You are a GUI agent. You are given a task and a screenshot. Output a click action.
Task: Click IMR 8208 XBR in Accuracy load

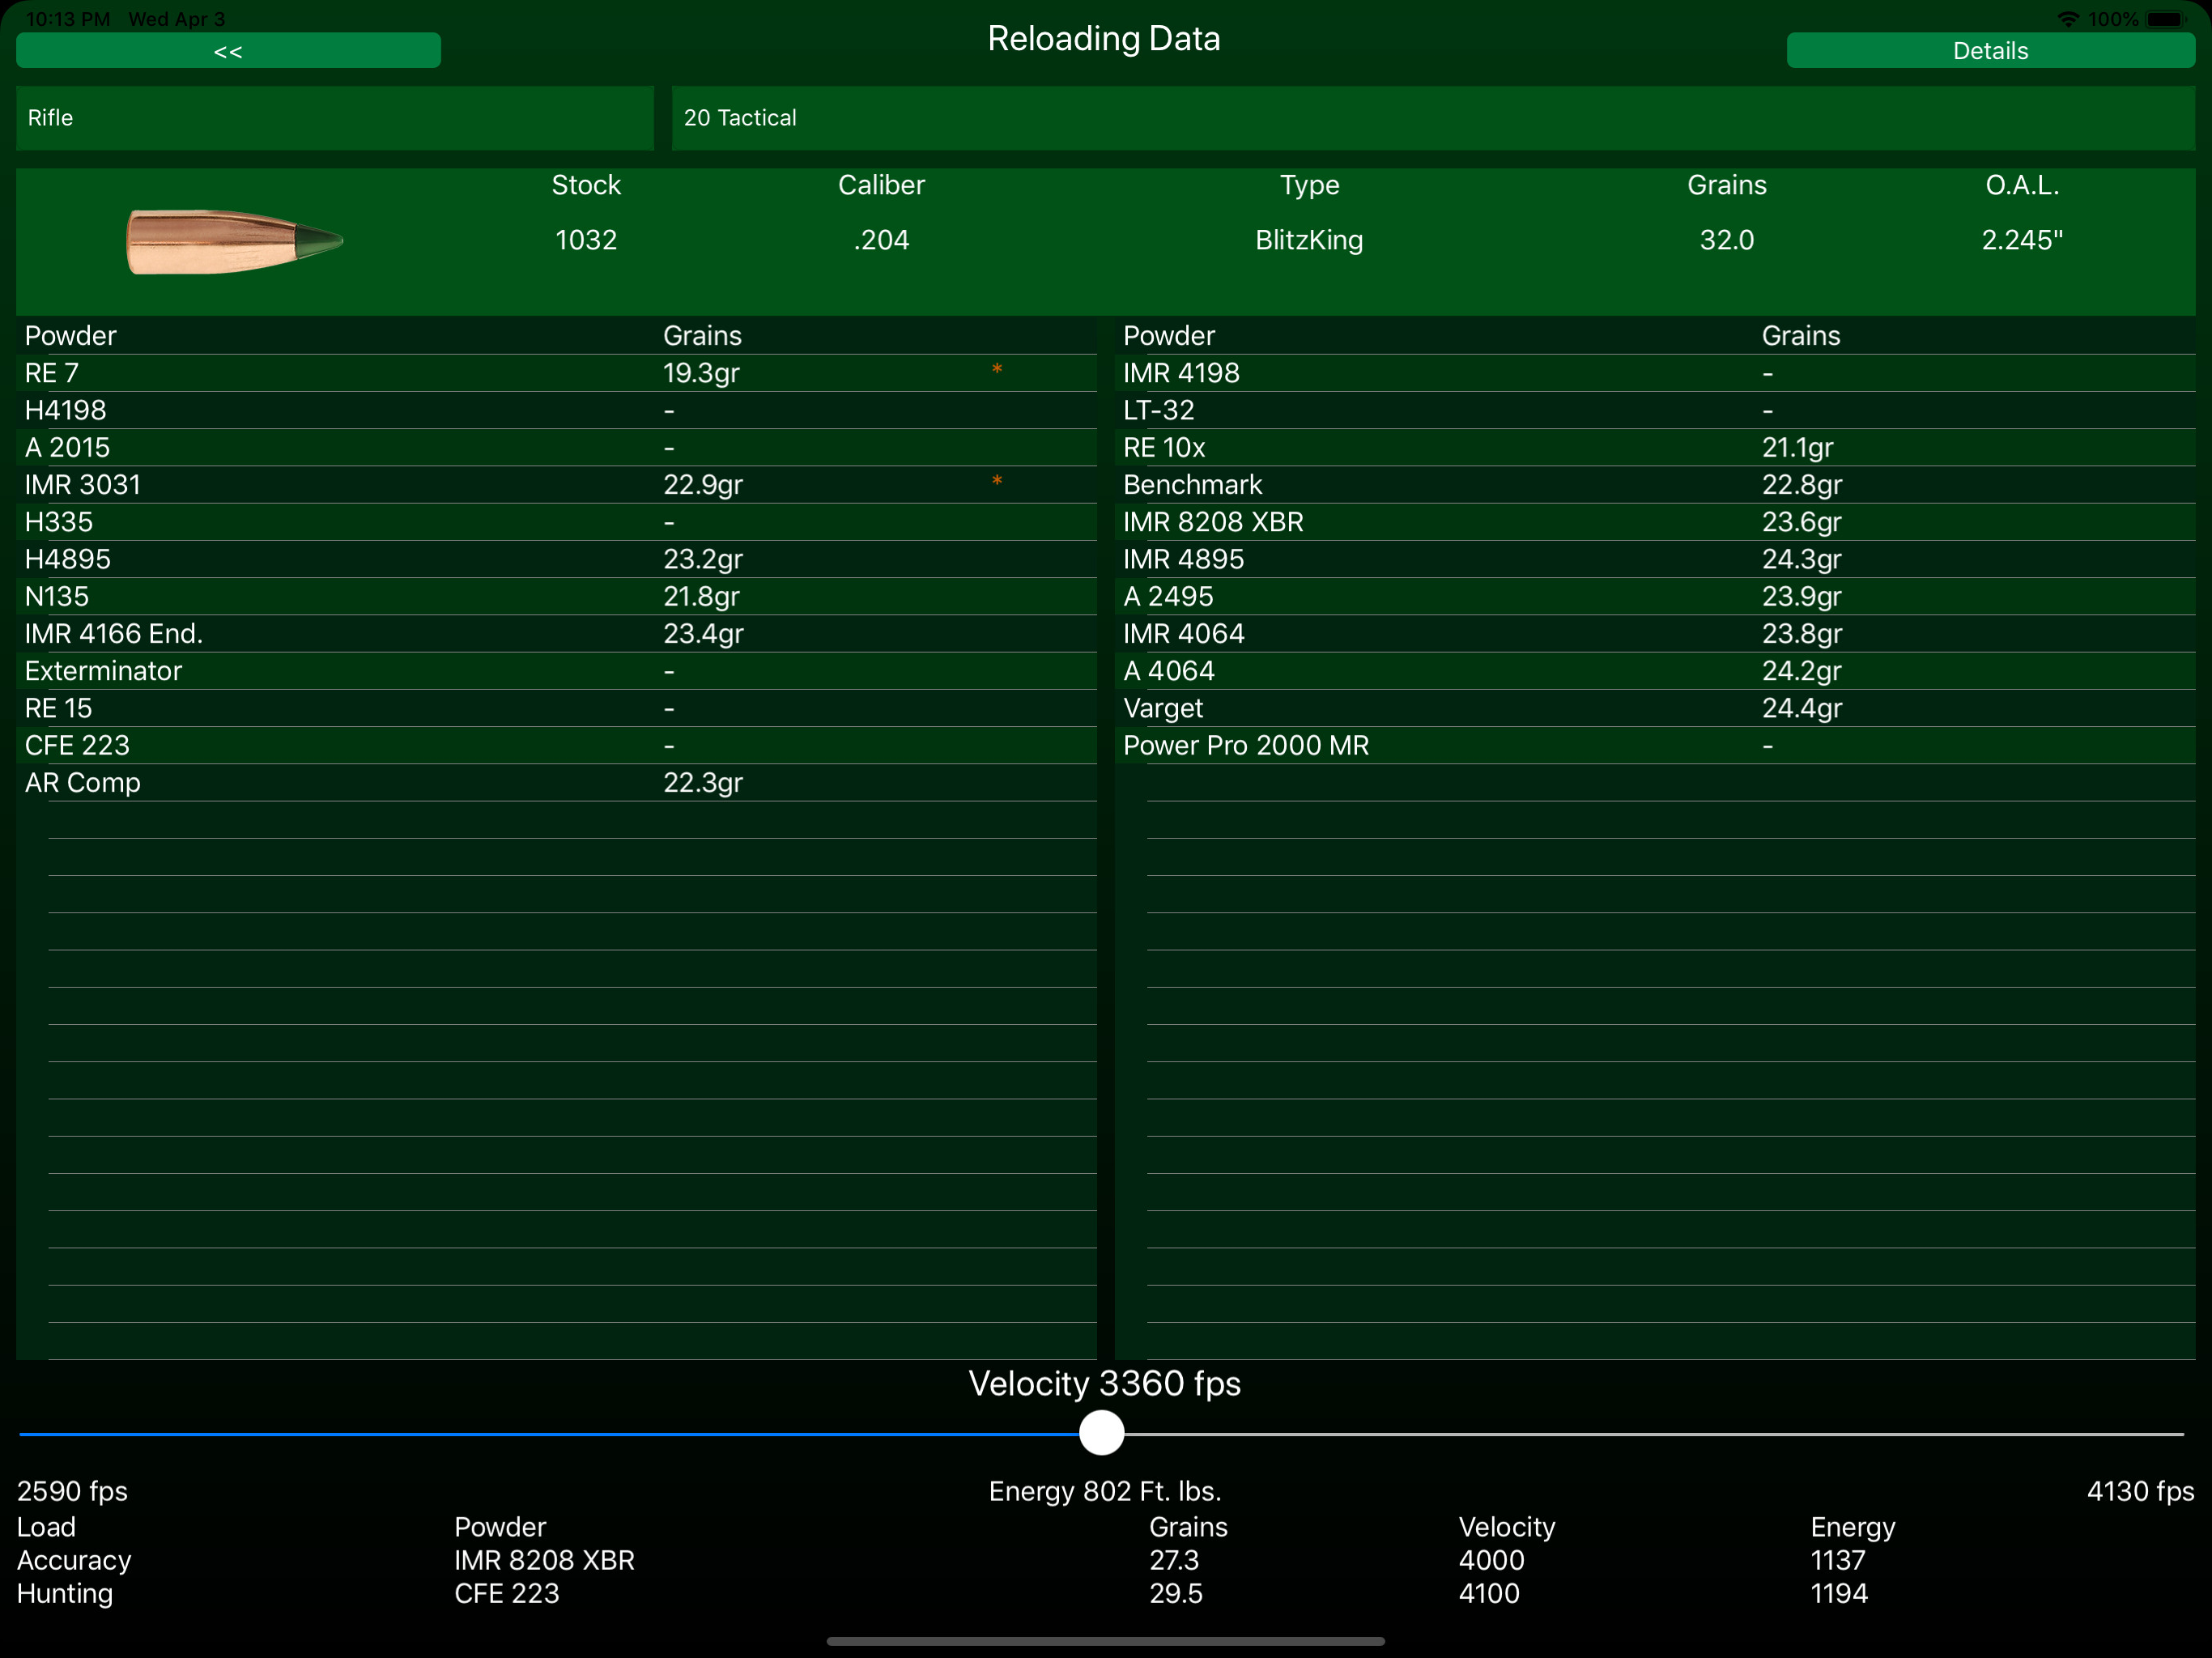coord(544,1560)
